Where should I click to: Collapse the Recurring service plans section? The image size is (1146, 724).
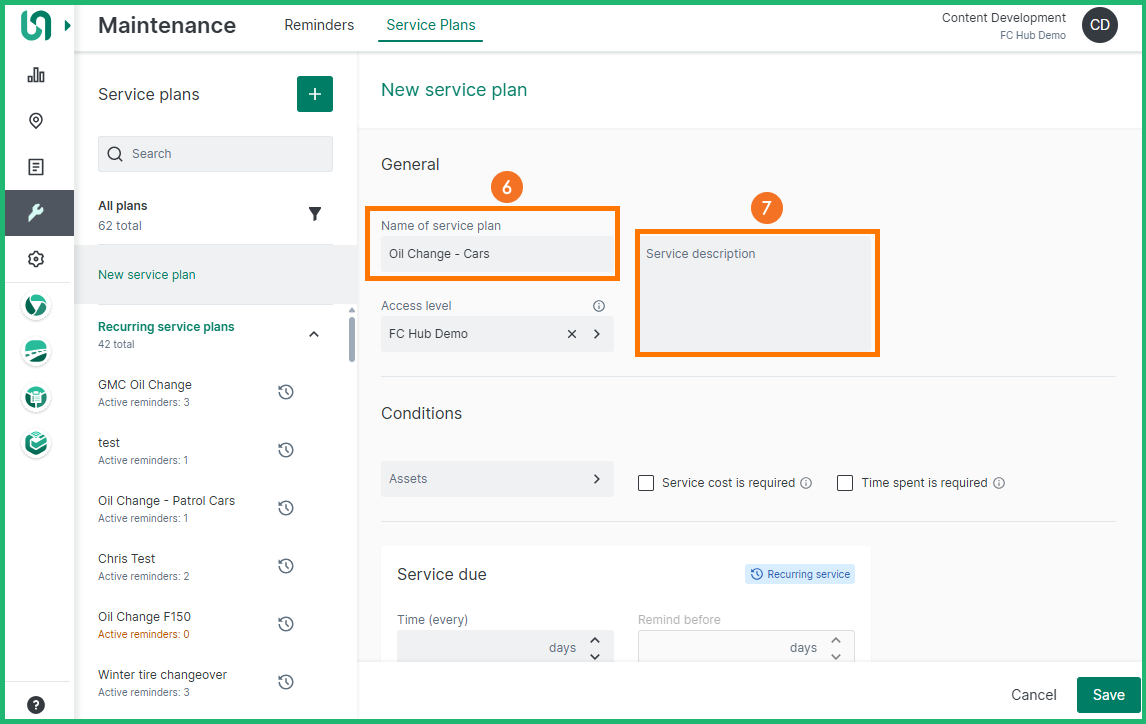314,334
